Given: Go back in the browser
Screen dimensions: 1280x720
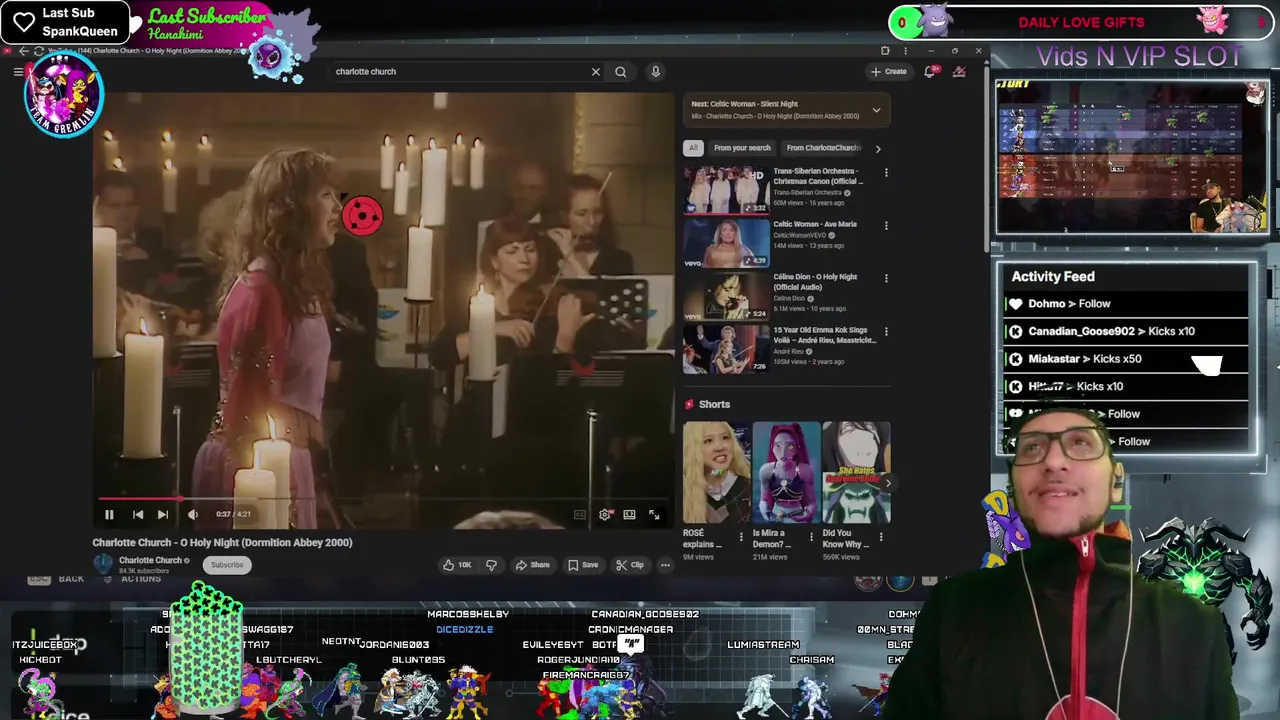Looking at the screenshot, I should (24, 51).
